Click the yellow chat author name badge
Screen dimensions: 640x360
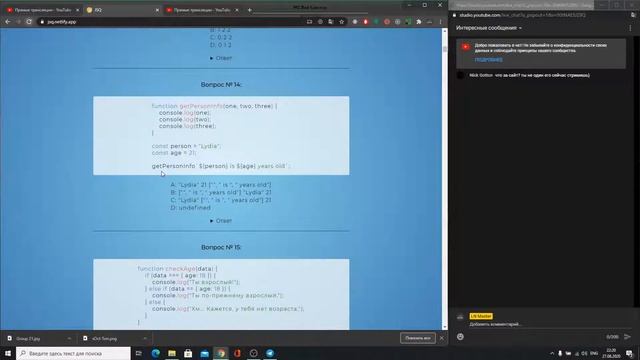pyautogui.click(x=481, y=316)
